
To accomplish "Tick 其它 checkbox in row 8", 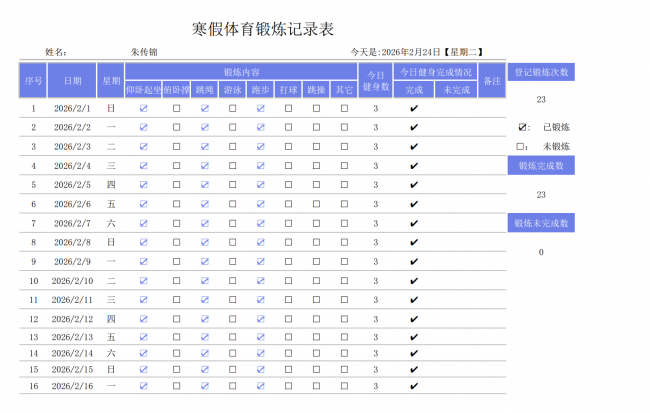I will (x=344, y=242).
